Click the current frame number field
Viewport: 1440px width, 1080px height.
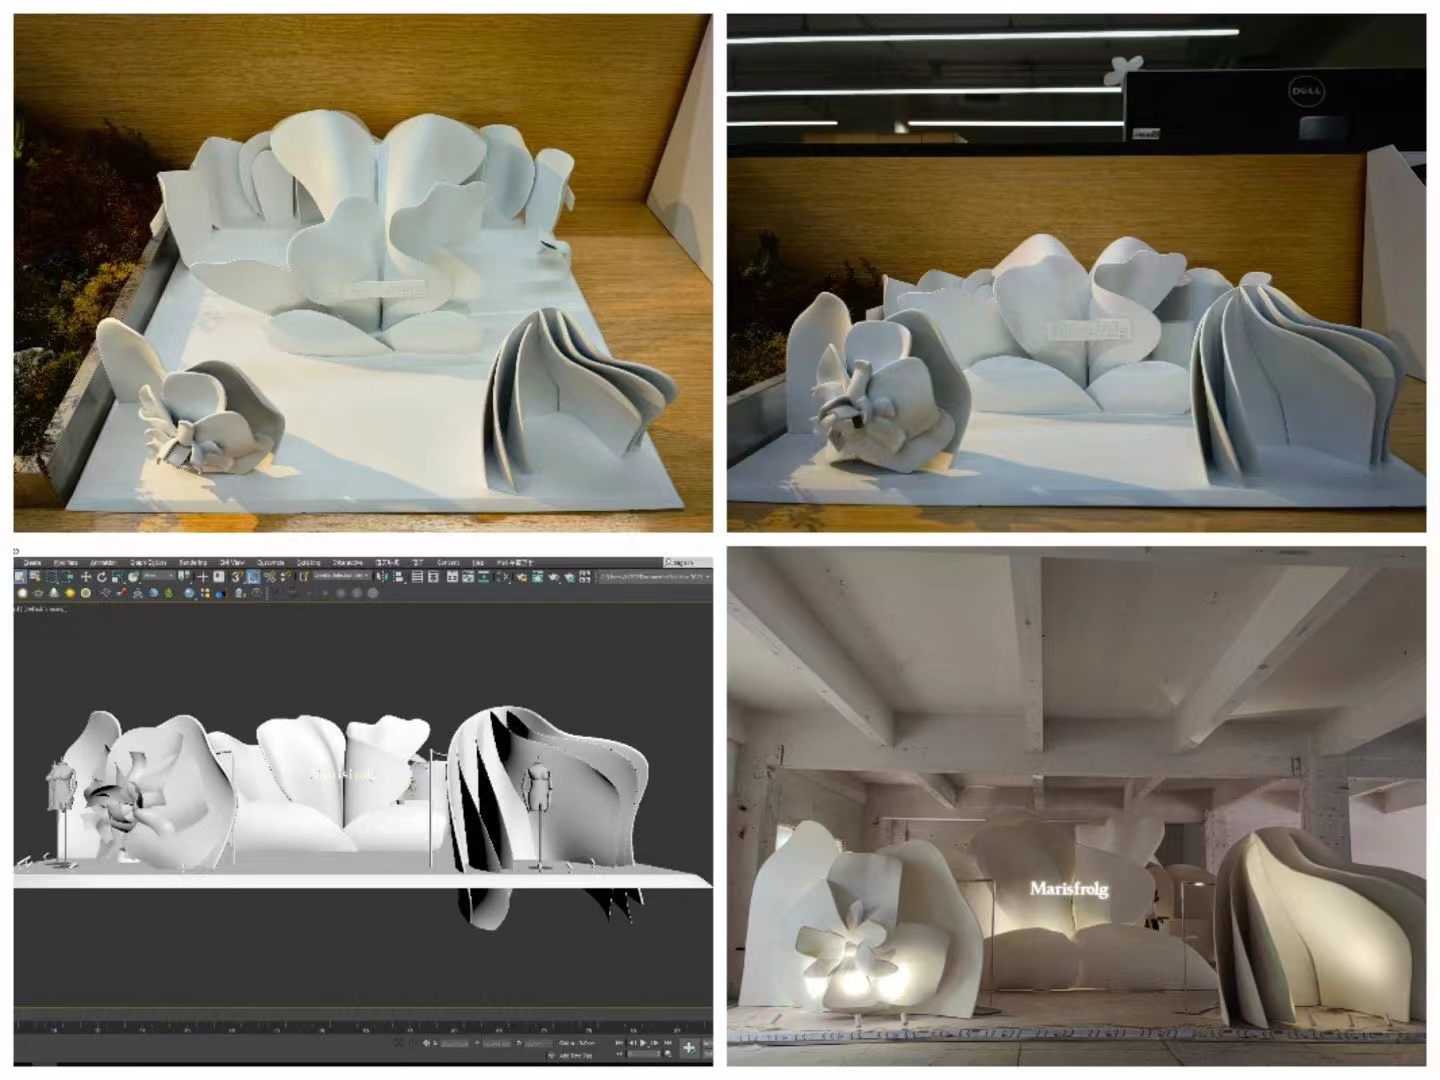[x=644, y=1054]
